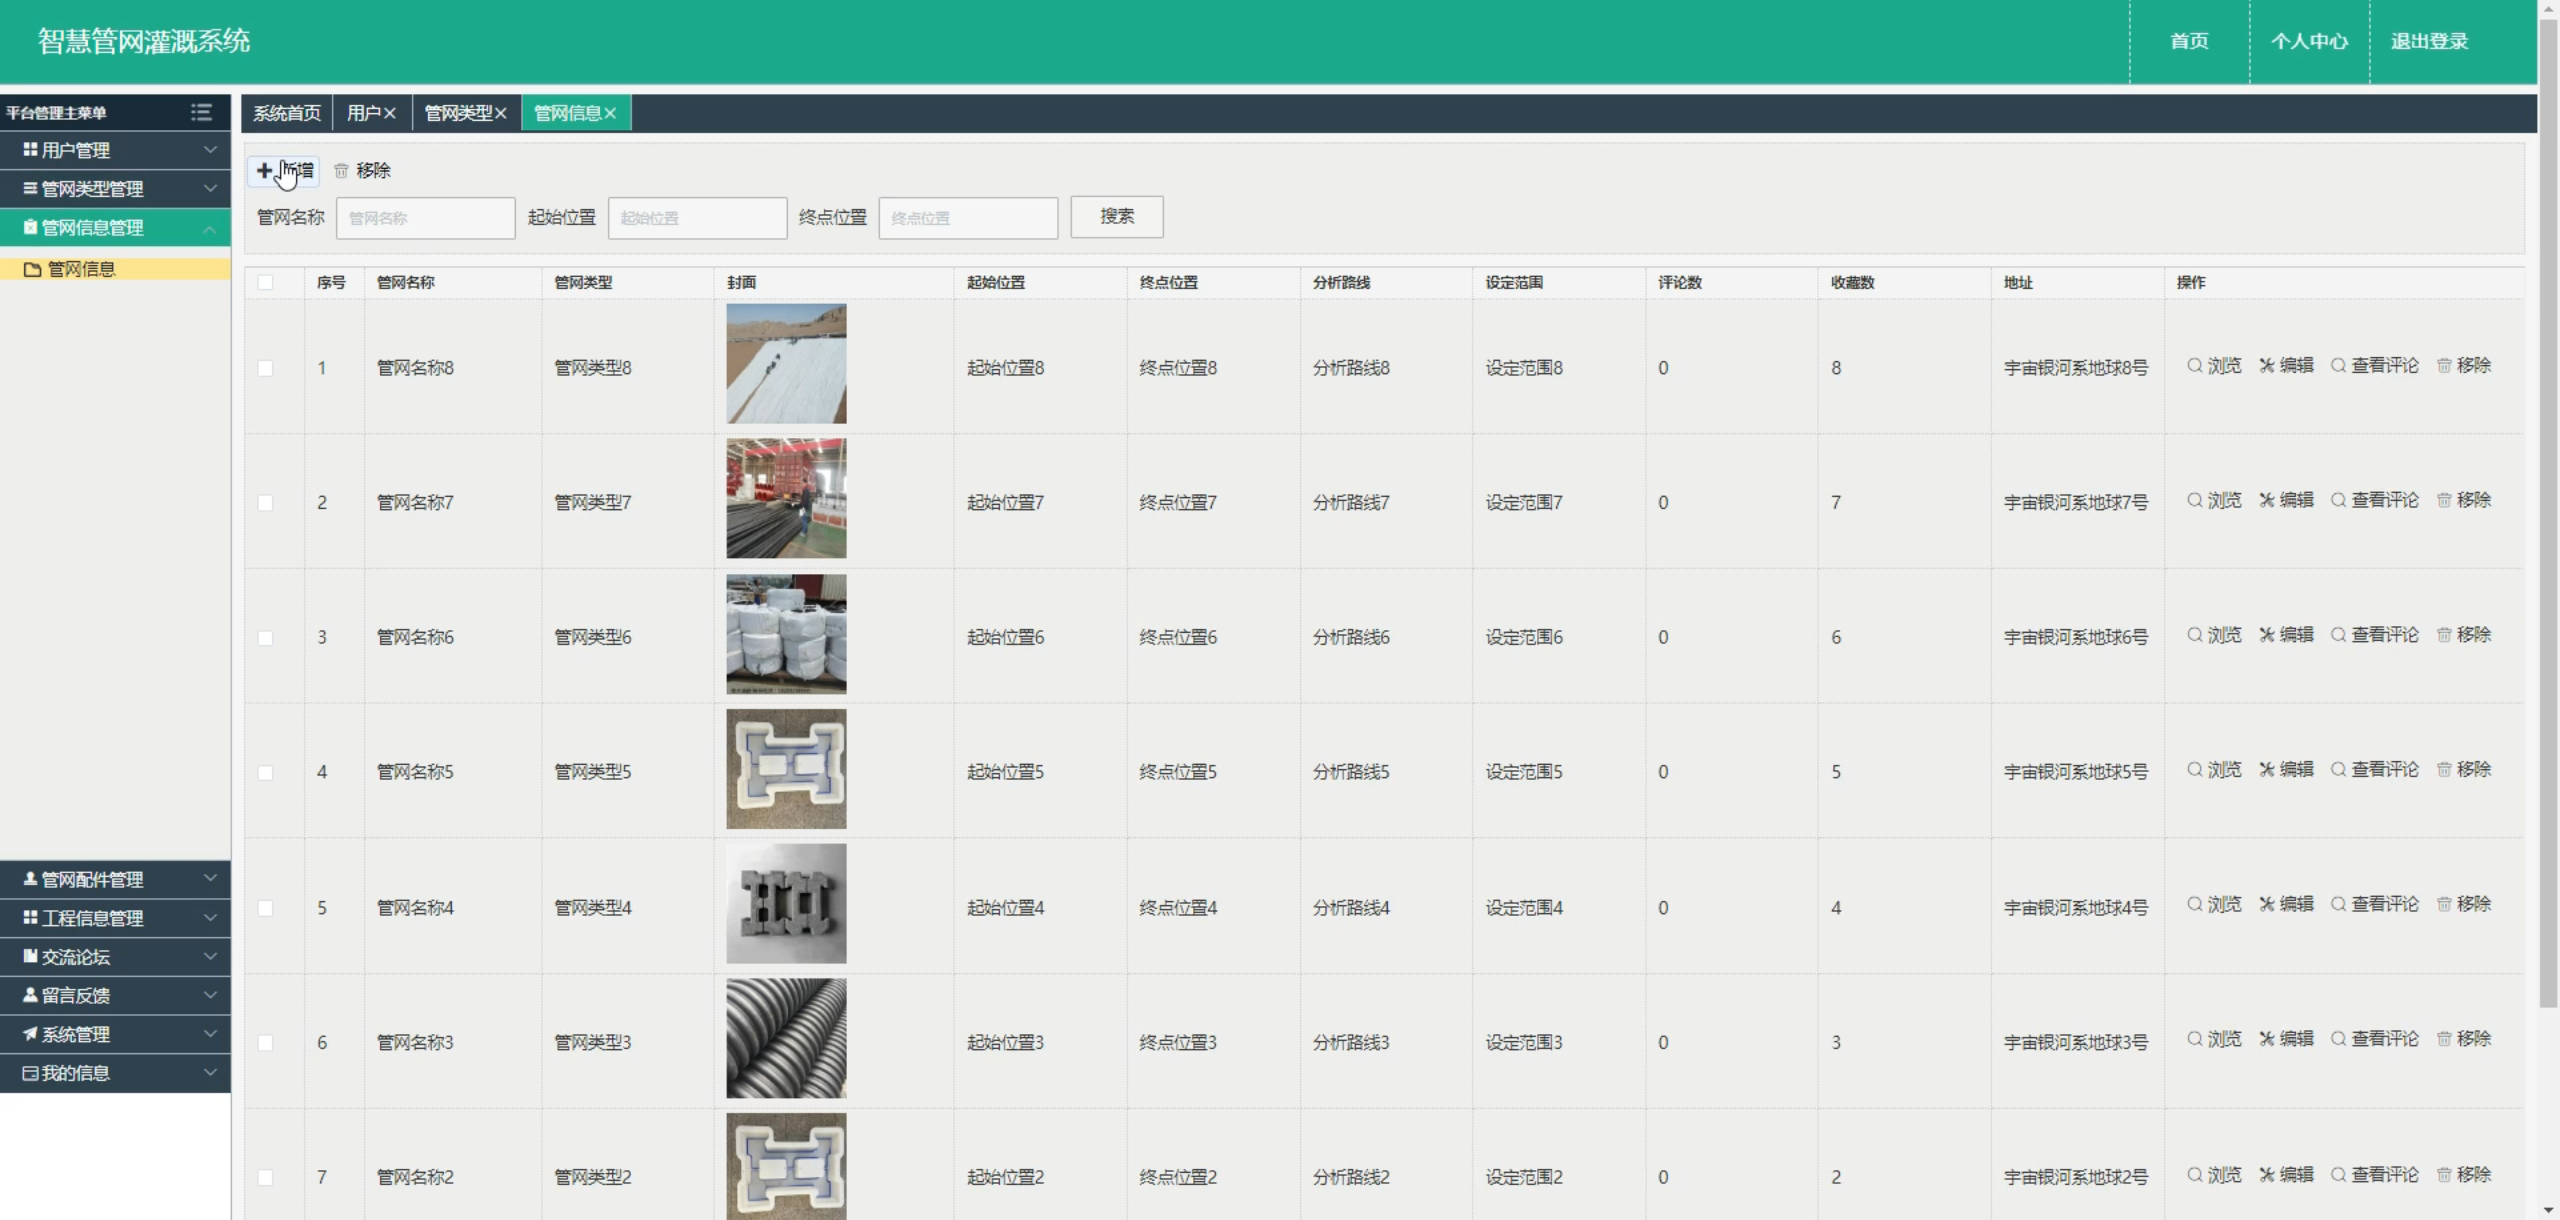Image resolution: width=2560 pixels, height=1220 pixels.
Task: Switch to the 系统首页 tab
Action: (x=287, y=113)
